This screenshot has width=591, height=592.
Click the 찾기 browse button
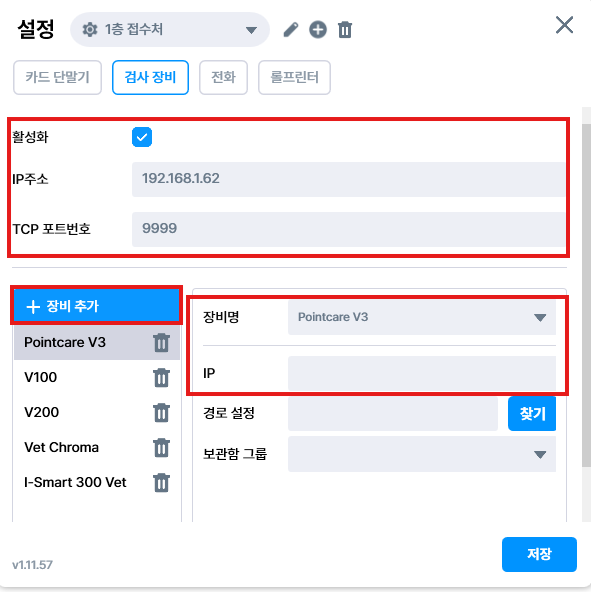[532, 414]
